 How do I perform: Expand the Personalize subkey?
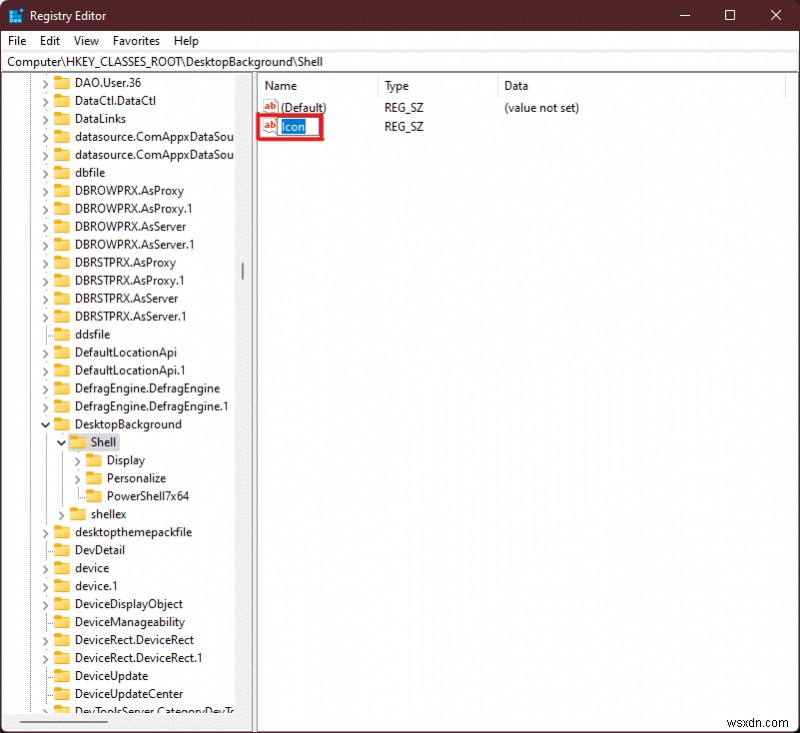coord(76,478)
